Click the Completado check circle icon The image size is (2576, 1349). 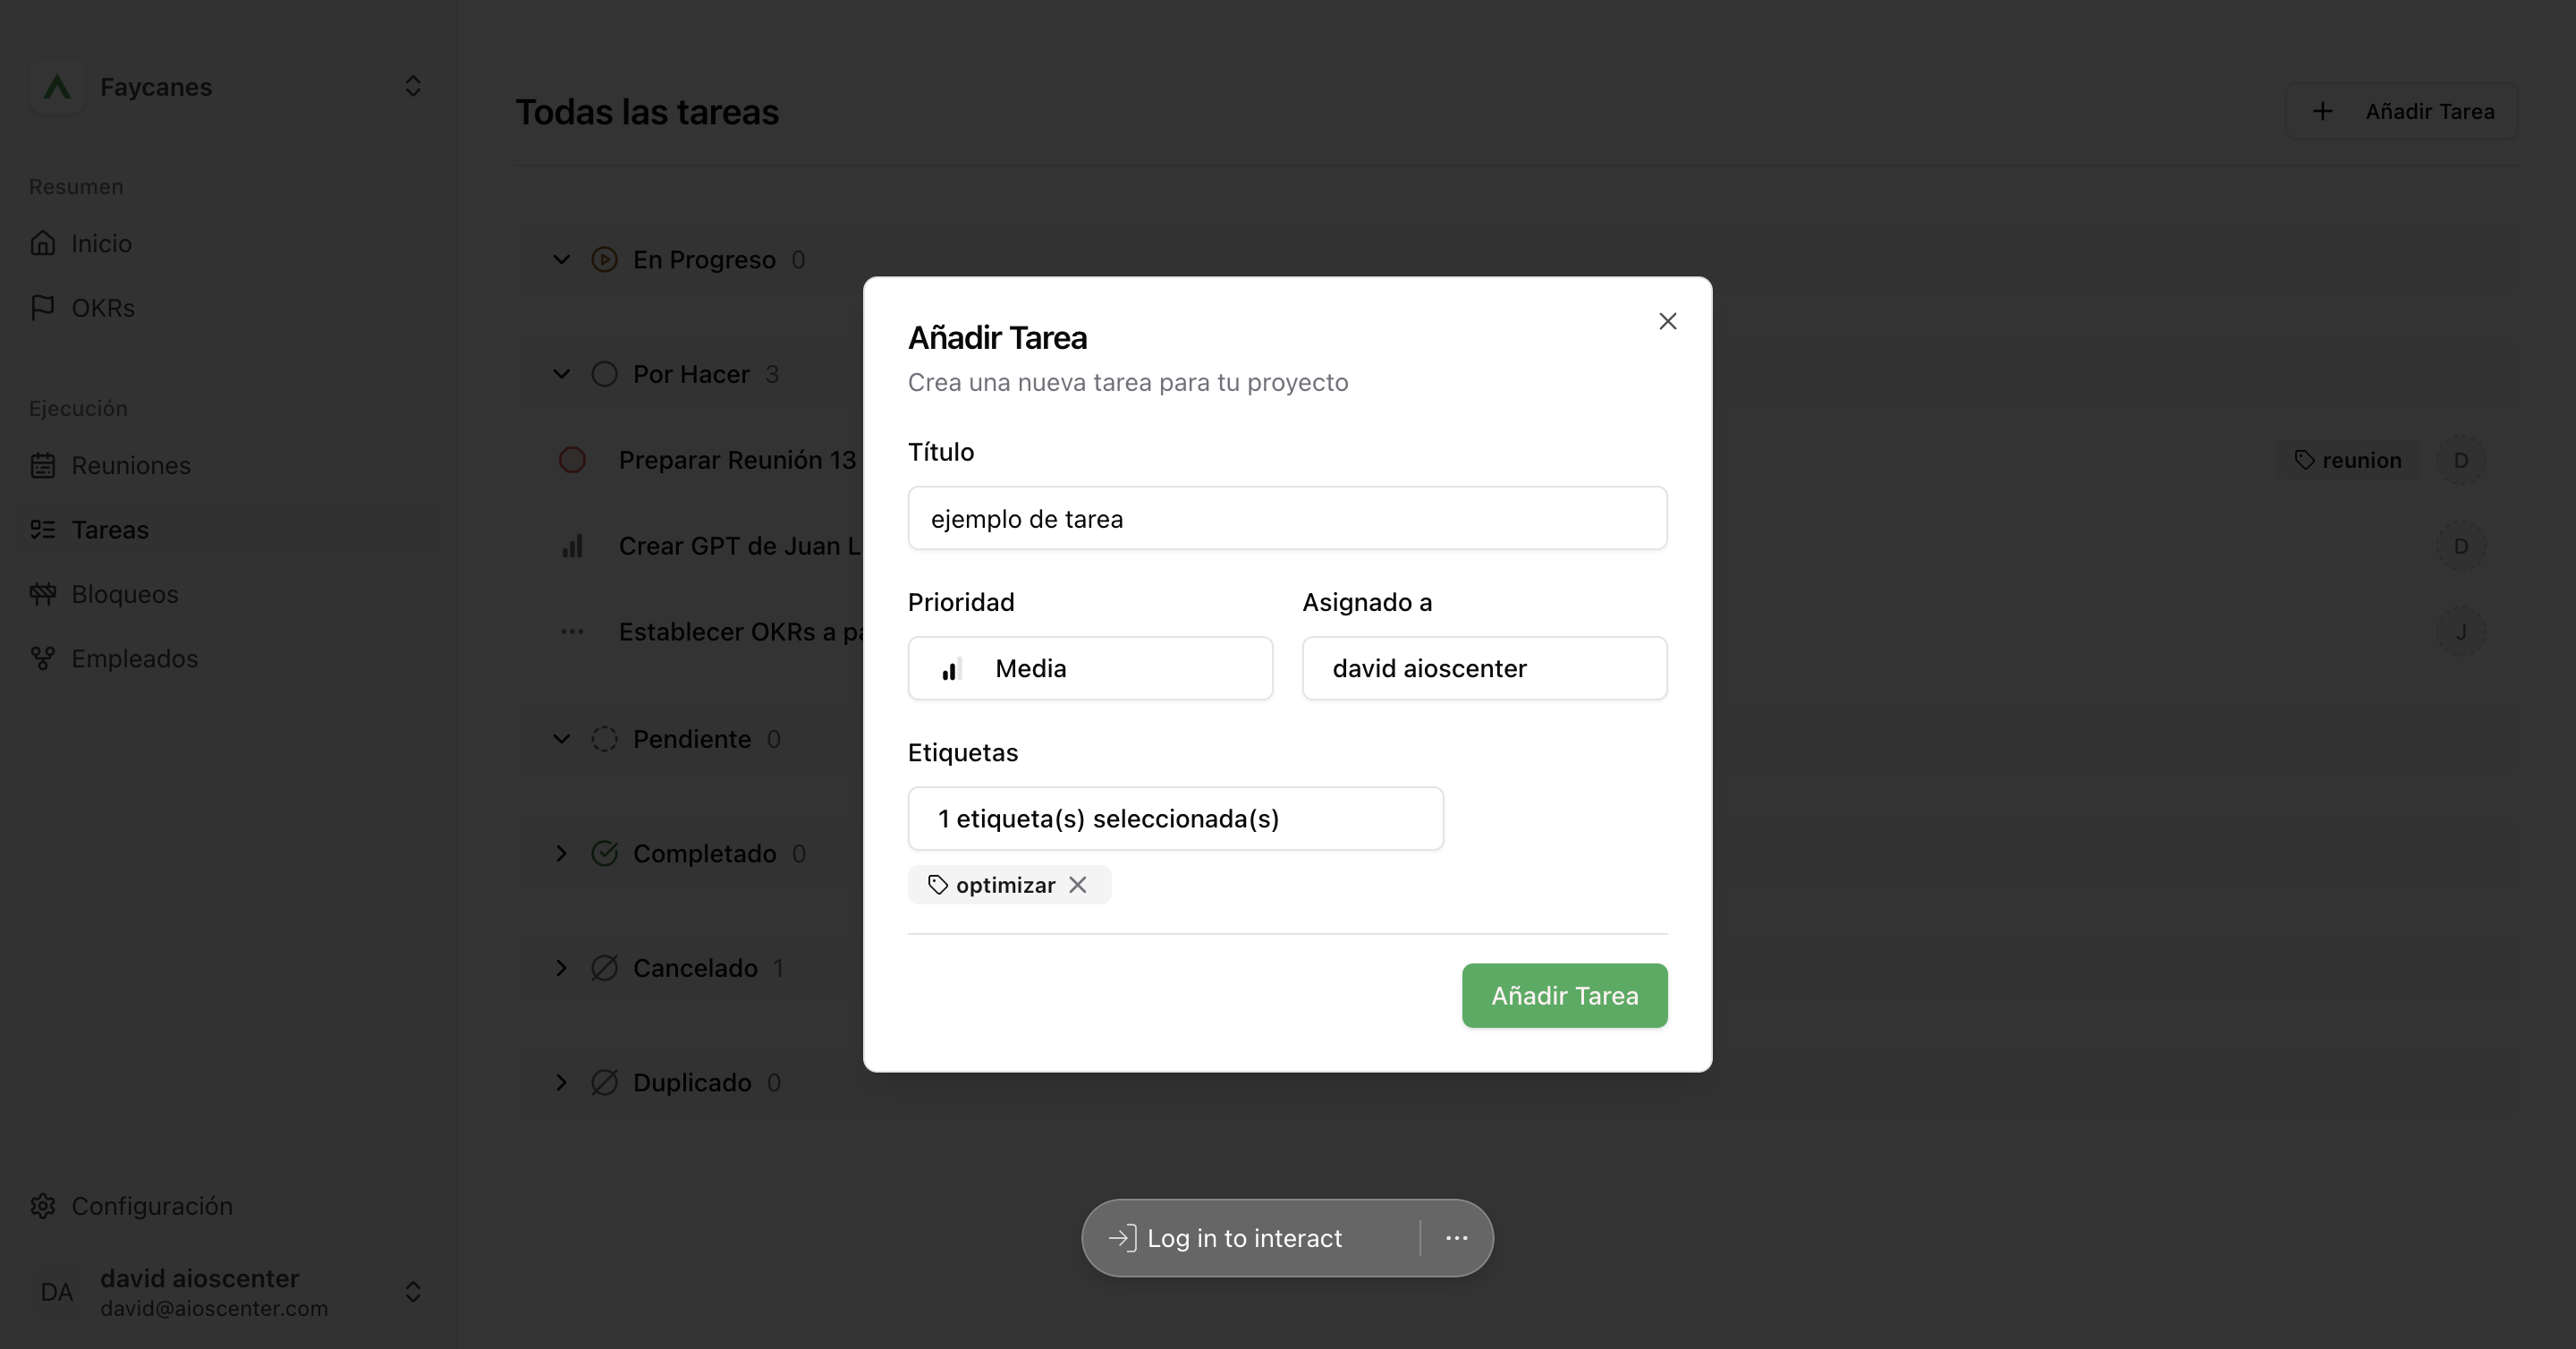pyautogui.click(x=604, y=853)
